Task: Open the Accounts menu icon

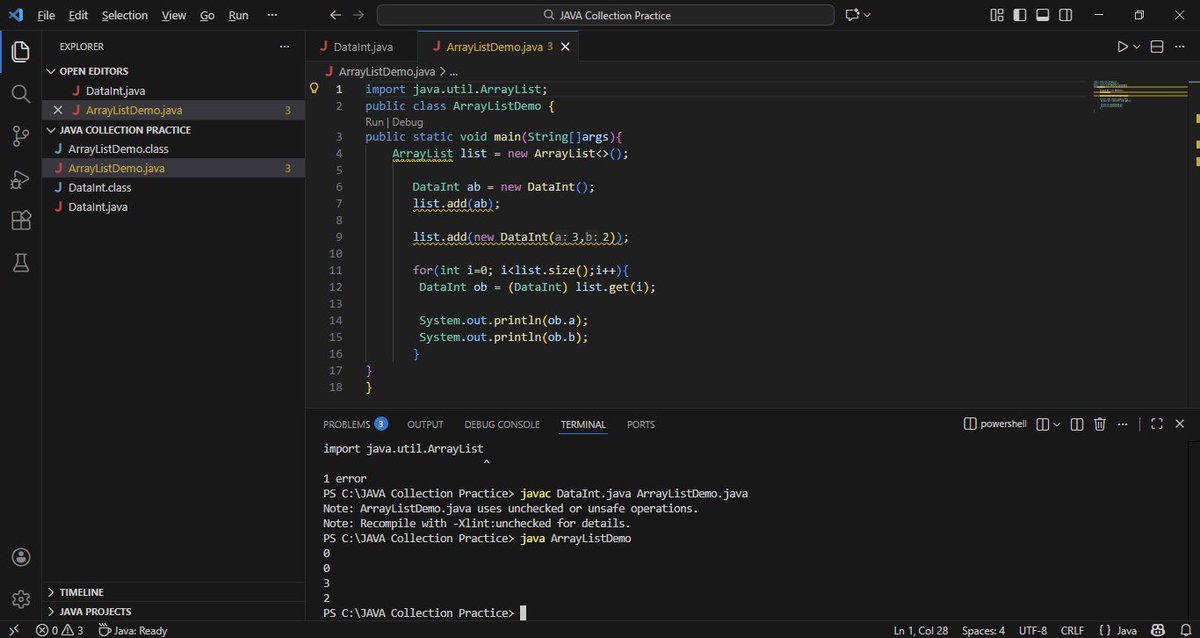Action: 20,558
